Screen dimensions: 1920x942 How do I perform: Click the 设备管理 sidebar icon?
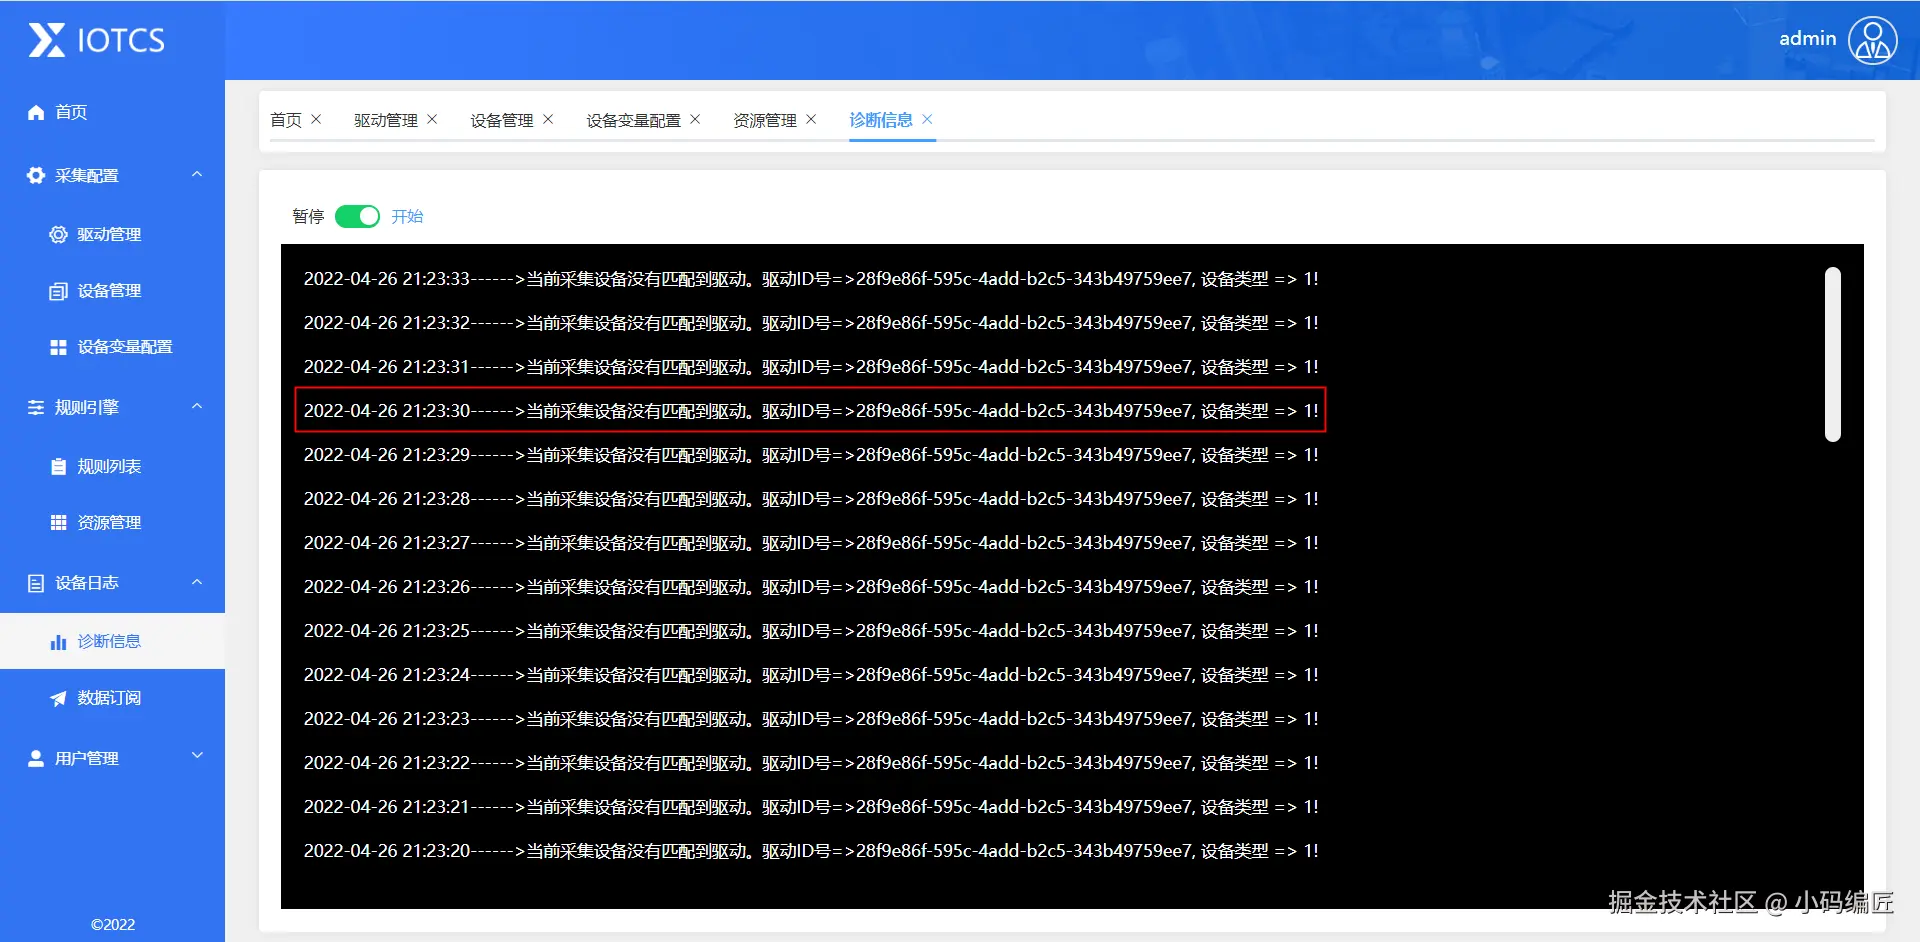click(59, 291)
